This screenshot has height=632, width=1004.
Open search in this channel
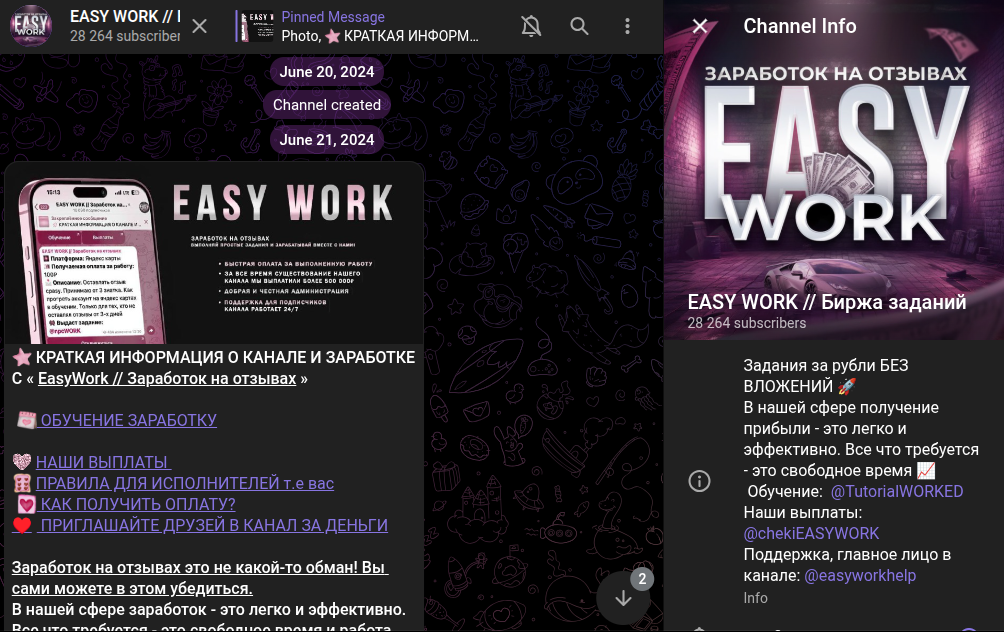click(x=579, y=26)
